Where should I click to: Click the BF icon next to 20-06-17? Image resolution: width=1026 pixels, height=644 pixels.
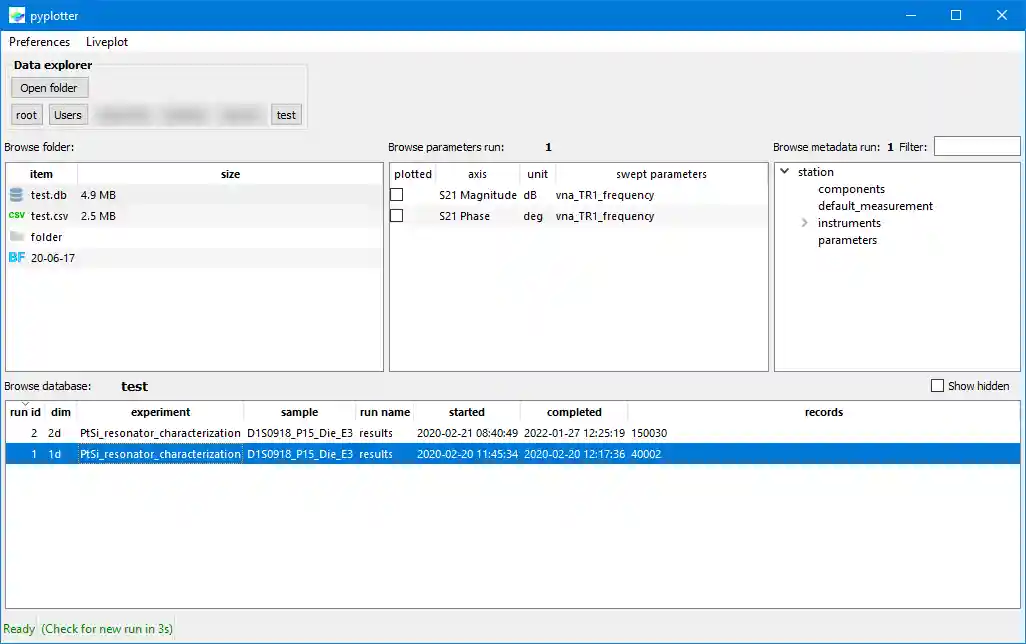coord(16,258)
